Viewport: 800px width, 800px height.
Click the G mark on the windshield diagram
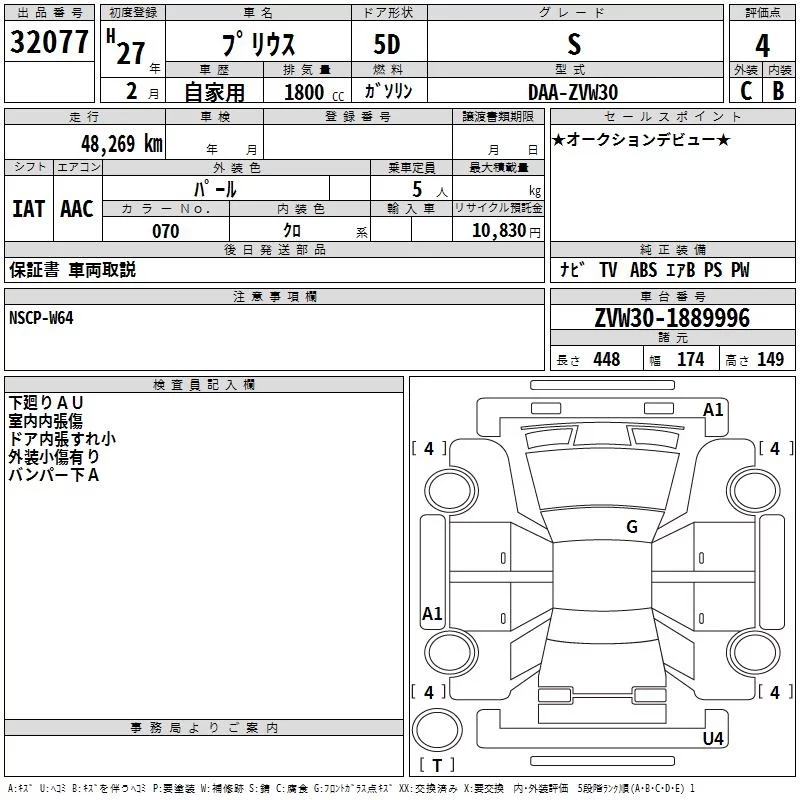pos(632,527)
